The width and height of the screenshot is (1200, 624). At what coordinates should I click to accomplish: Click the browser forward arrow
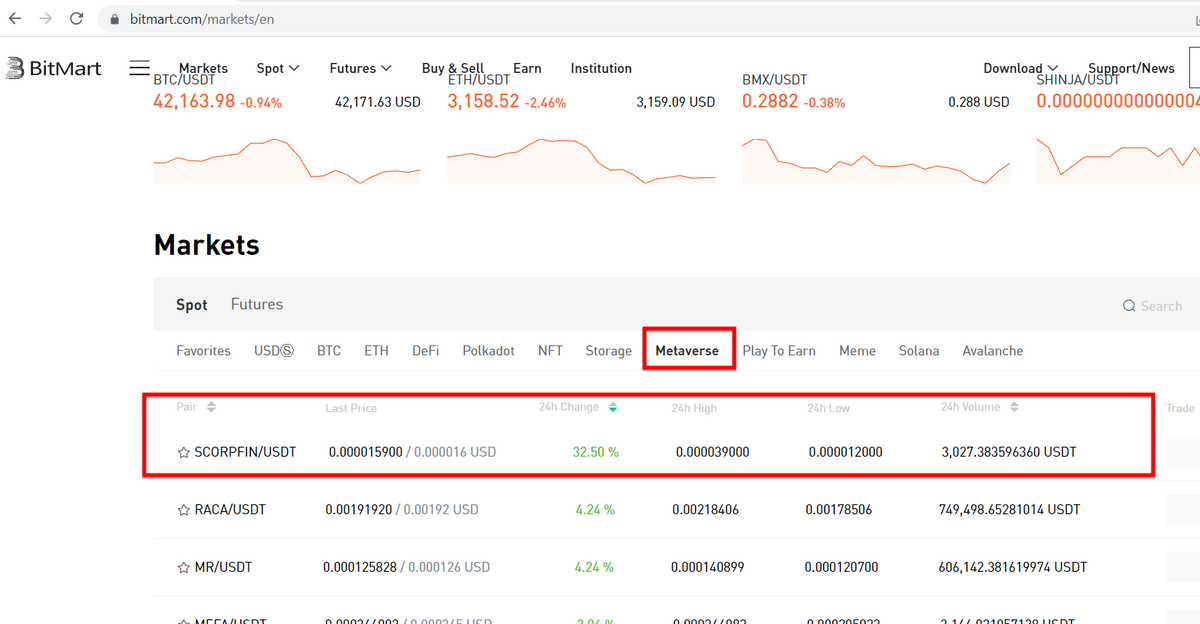coord(46,19)
